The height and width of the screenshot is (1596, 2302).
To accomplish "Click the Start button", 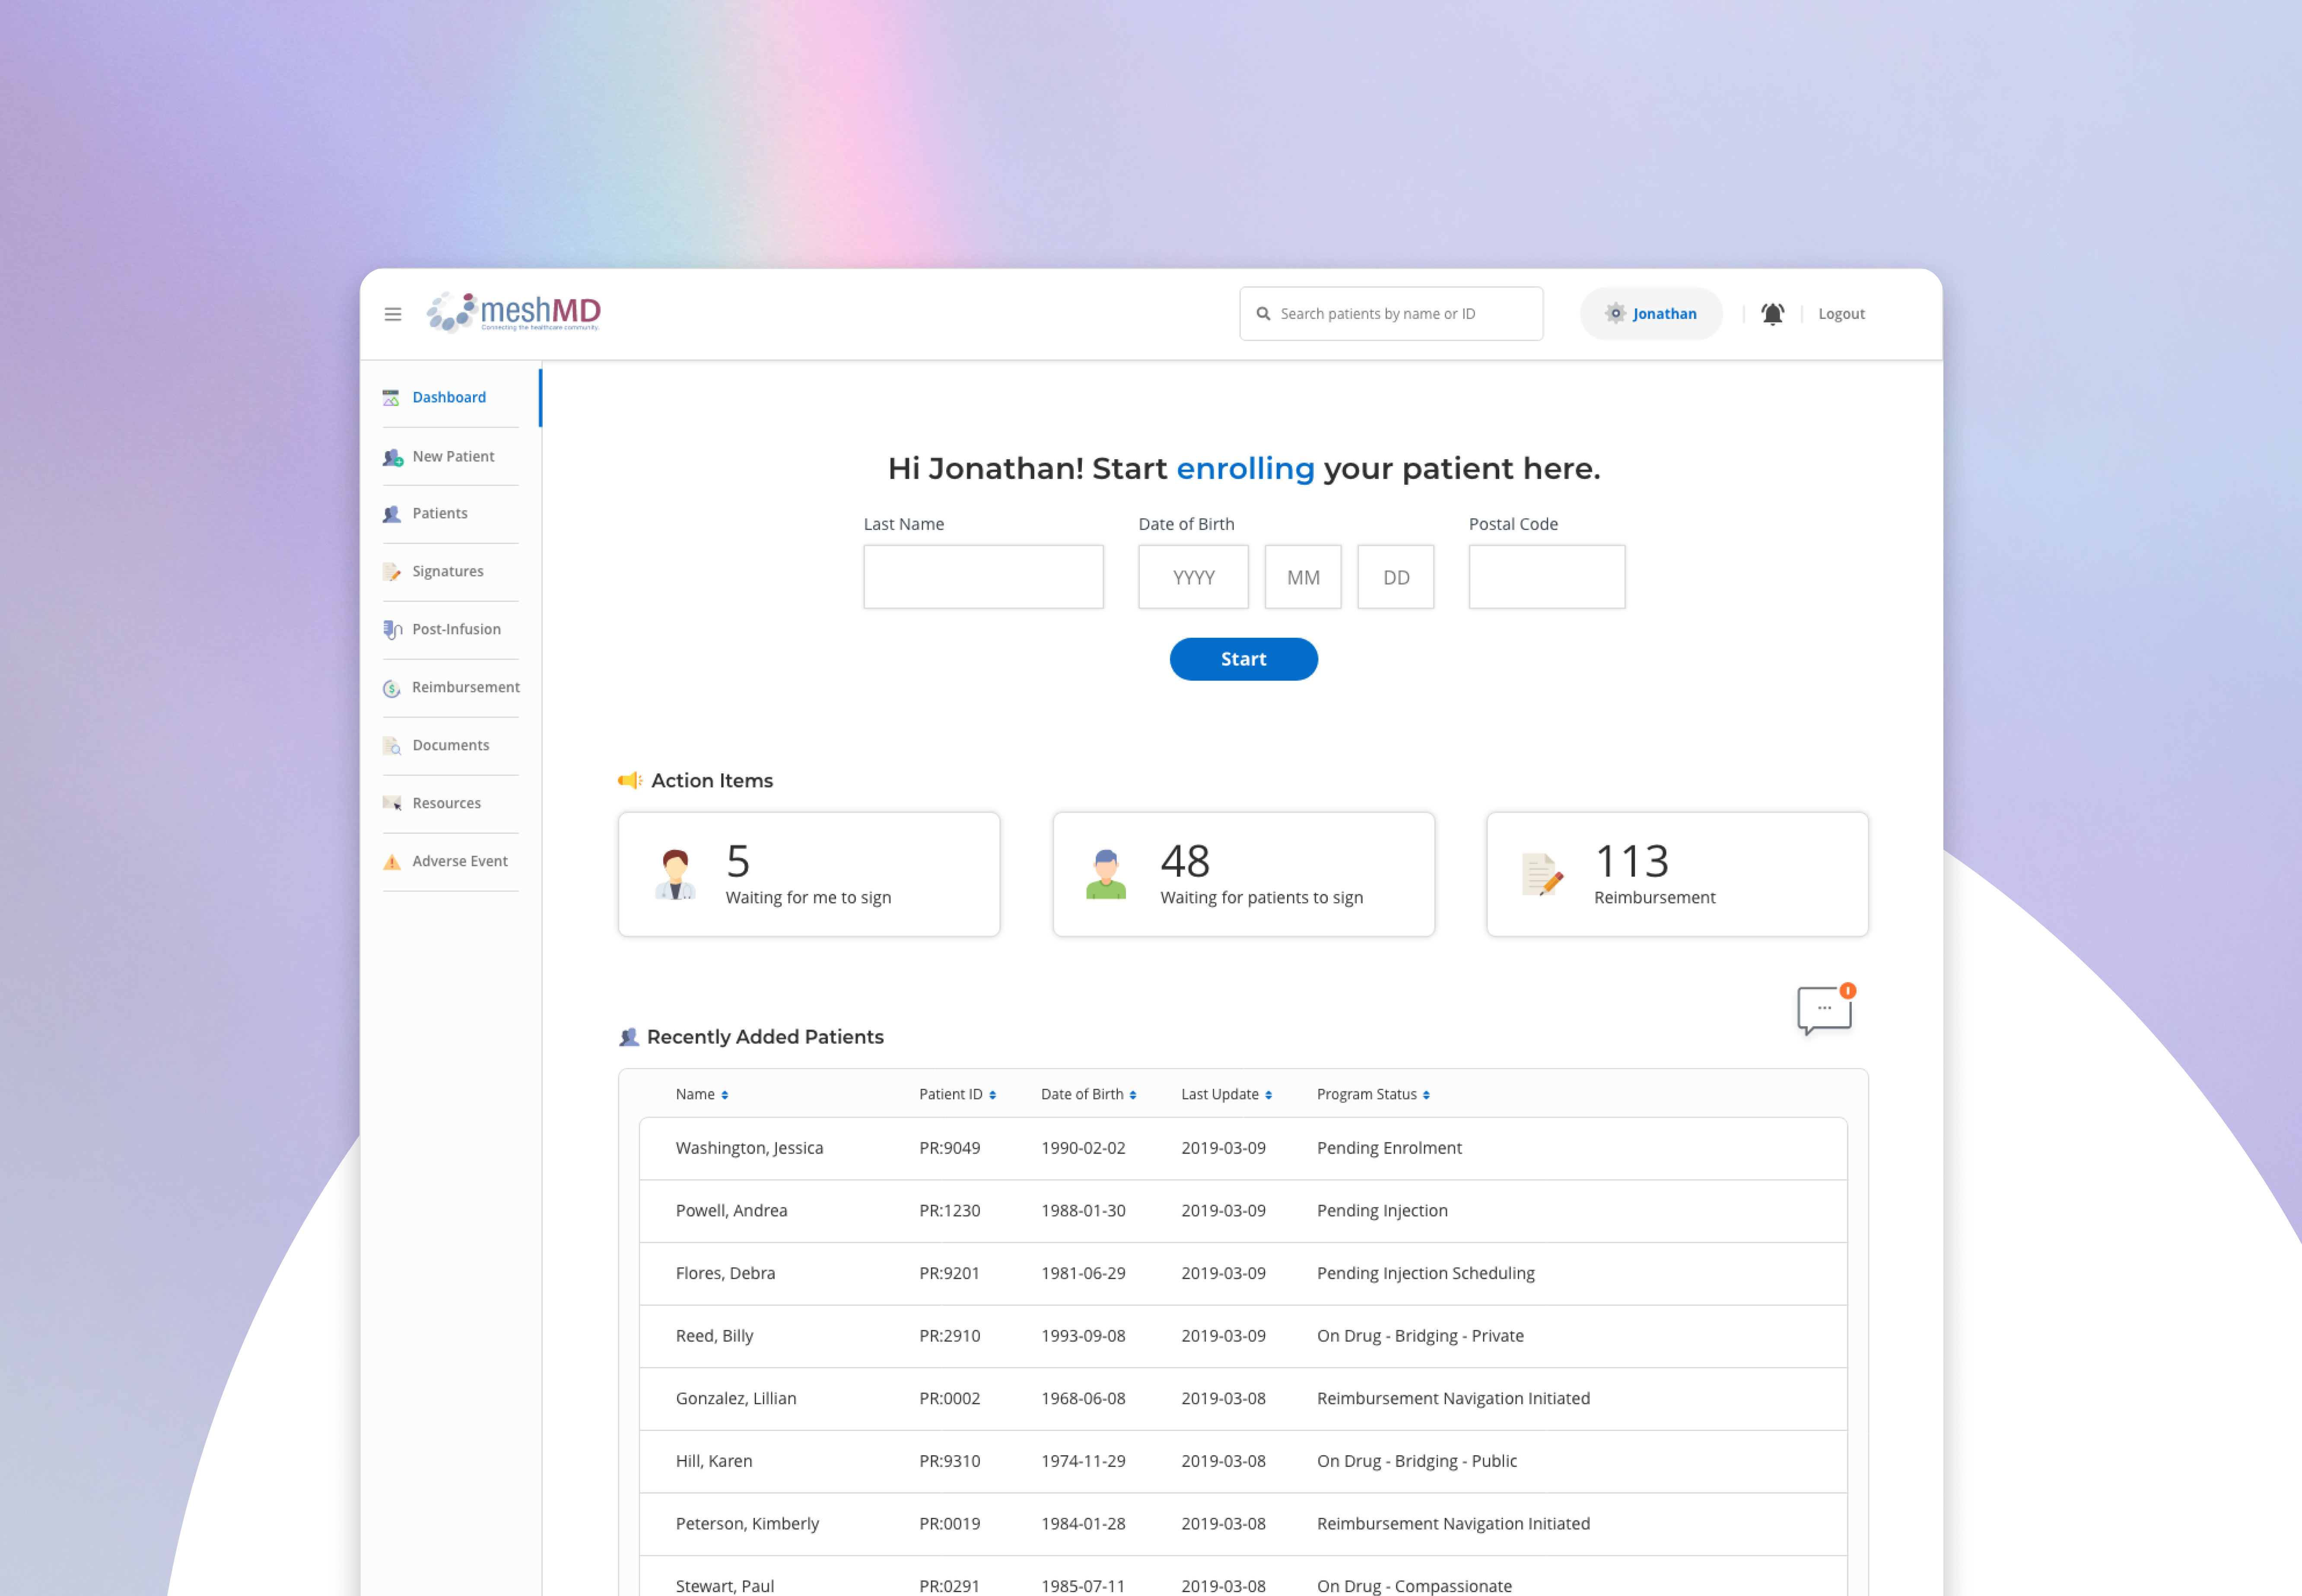I will [x=1243, y=659].
